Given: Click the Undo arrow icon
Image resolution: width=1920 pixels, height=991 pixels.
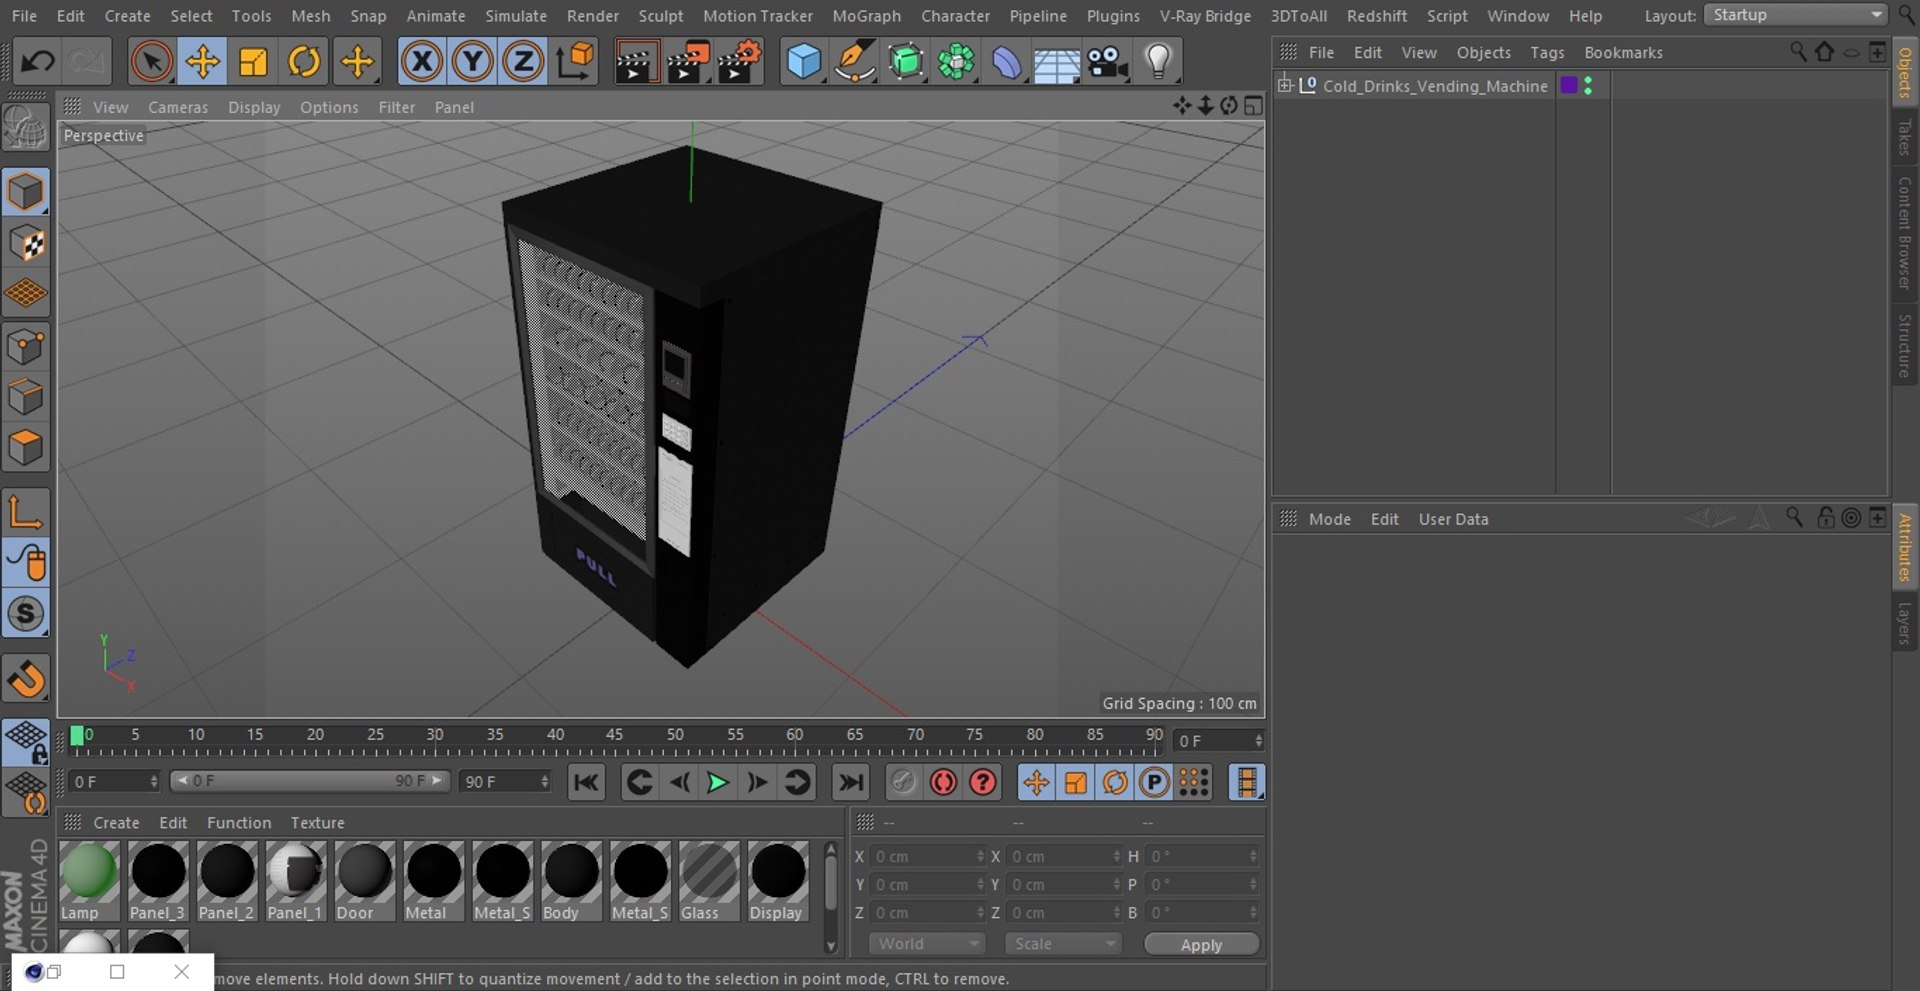Looking at the screenshot, I should [38, 62].
